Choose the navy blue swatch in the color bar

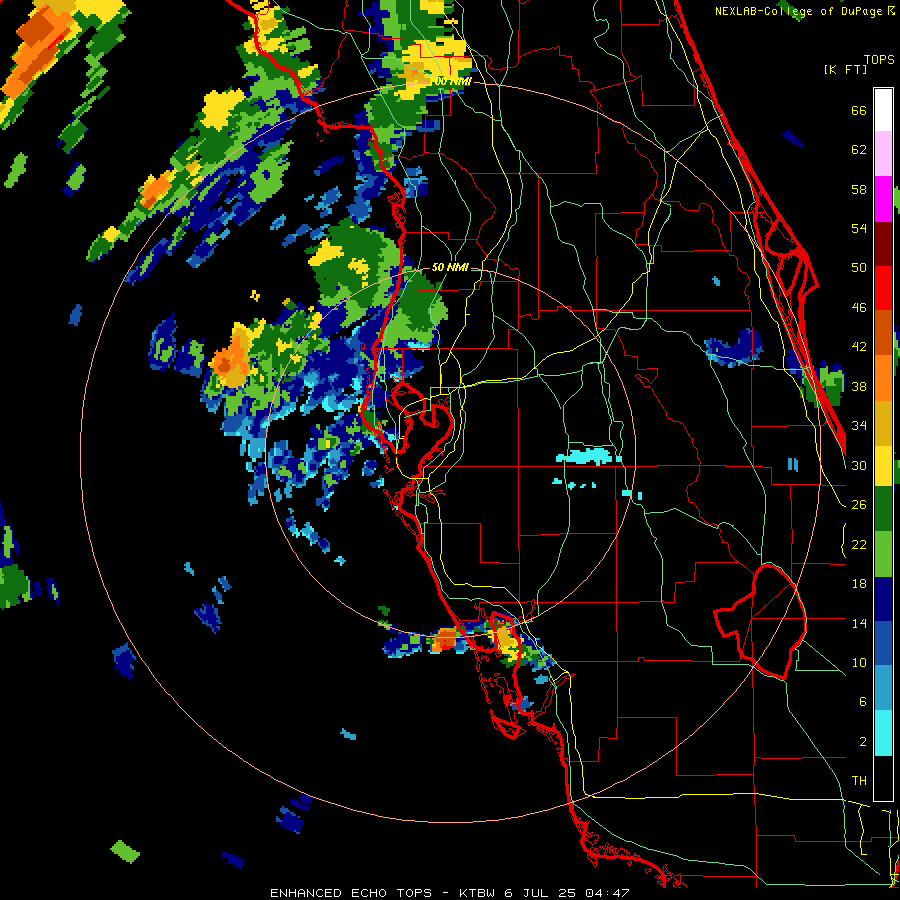pyautogui.click(x=883, y=599)
